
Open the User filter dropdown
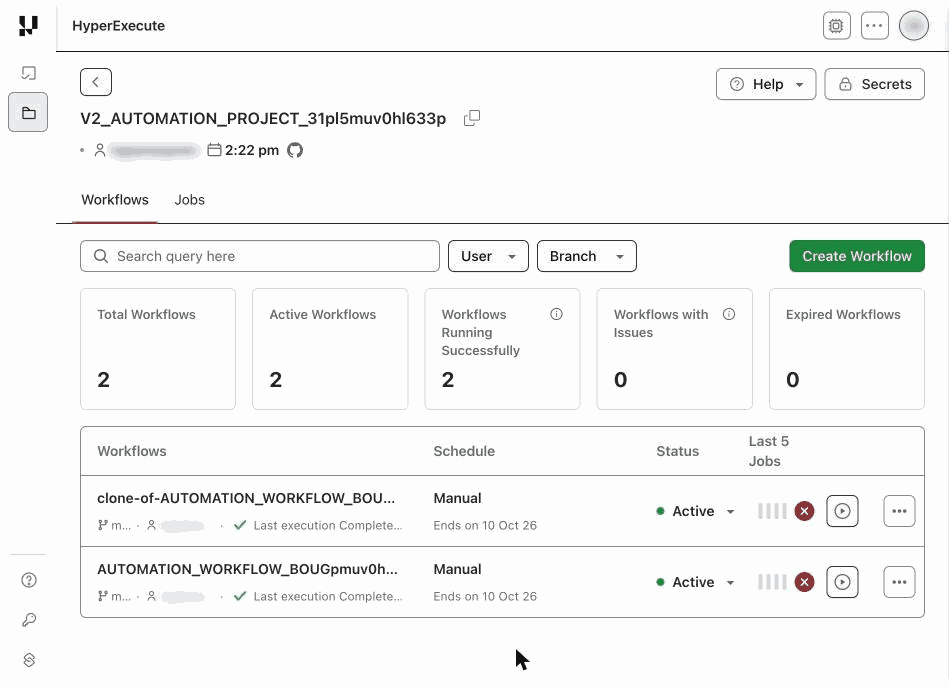coord(488,256)
